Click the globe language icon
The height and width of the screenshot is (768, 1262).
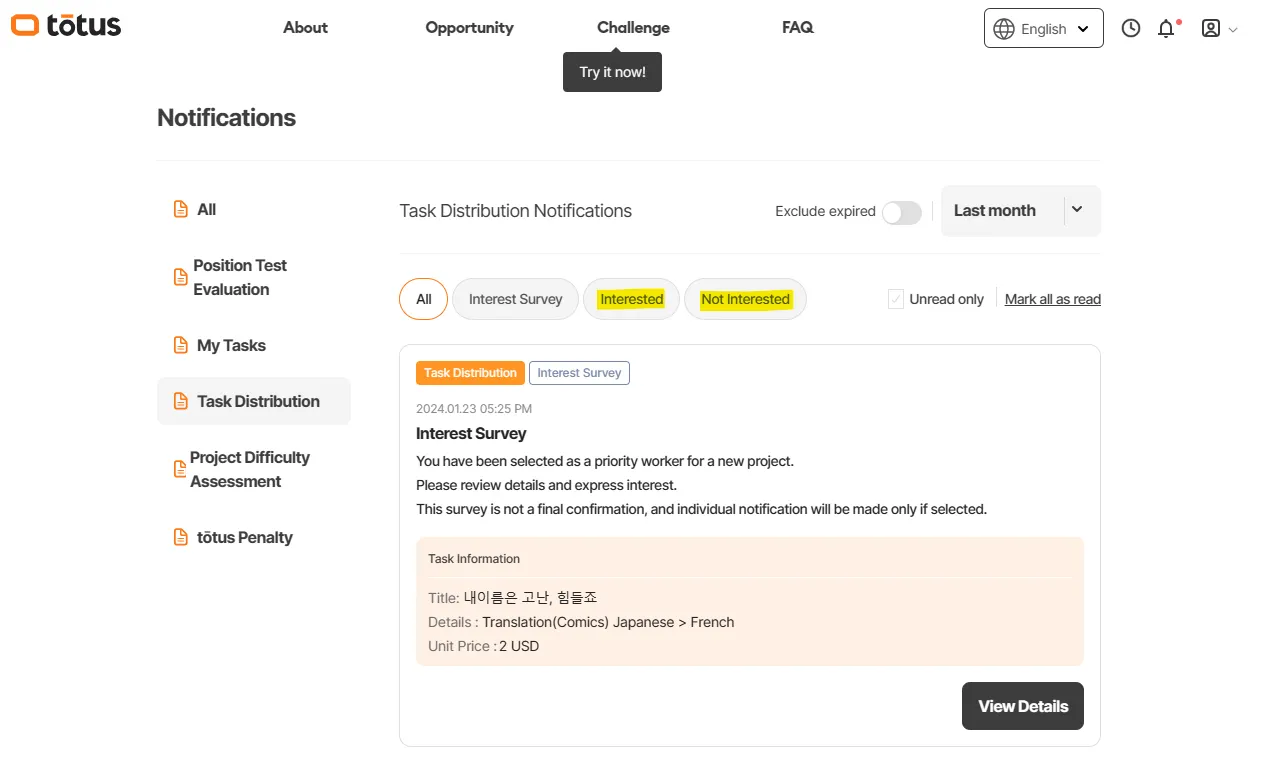pyautogui.click(x=1004, y=29)
